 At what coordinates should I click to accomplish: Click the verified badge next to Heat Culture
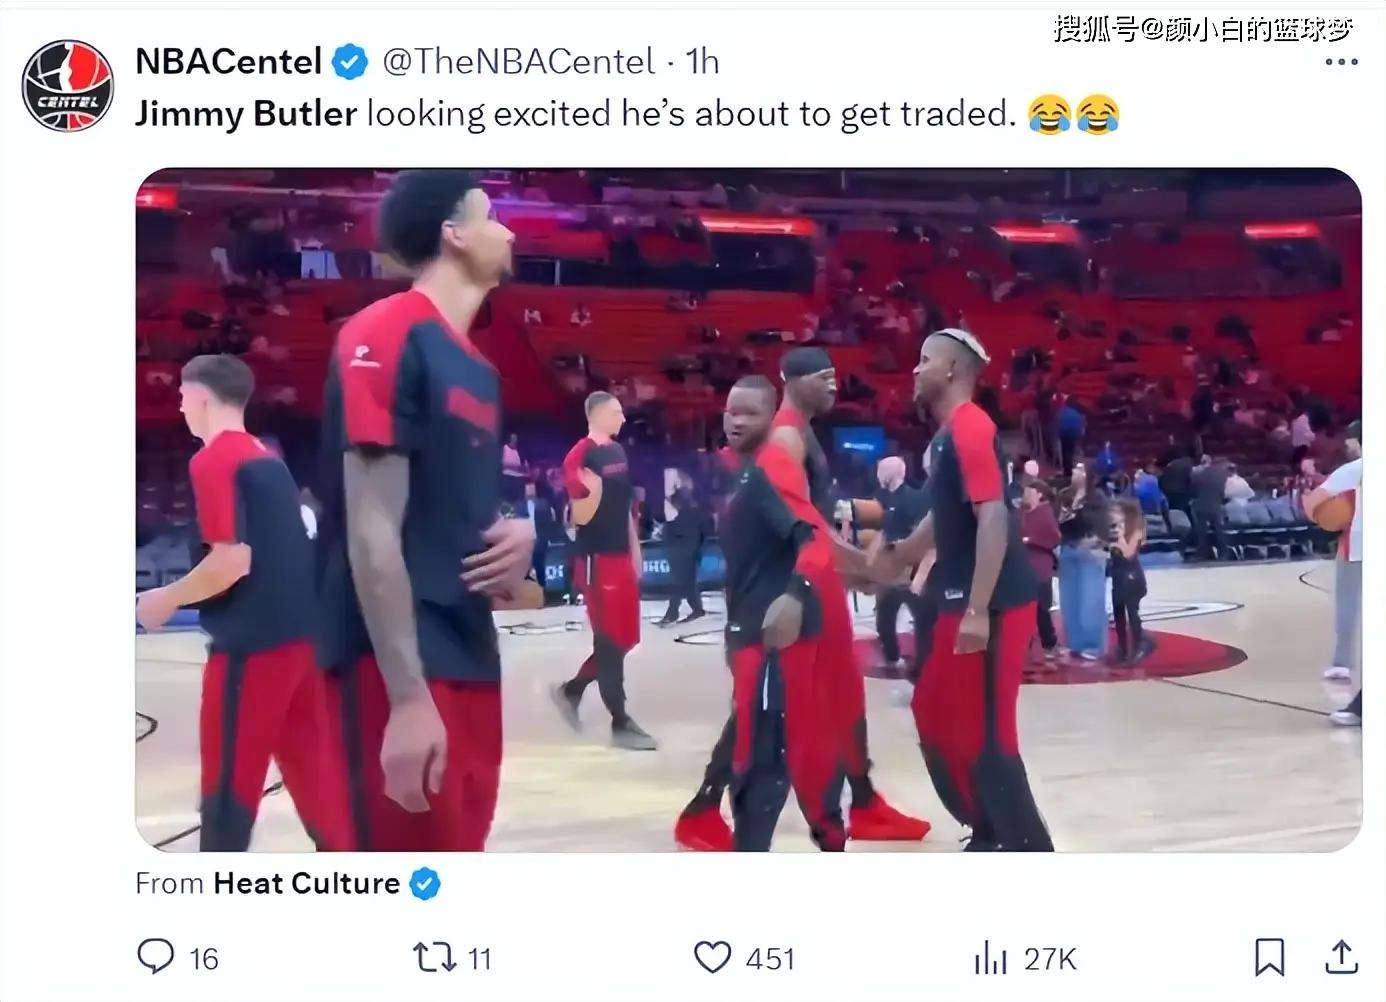425,884
